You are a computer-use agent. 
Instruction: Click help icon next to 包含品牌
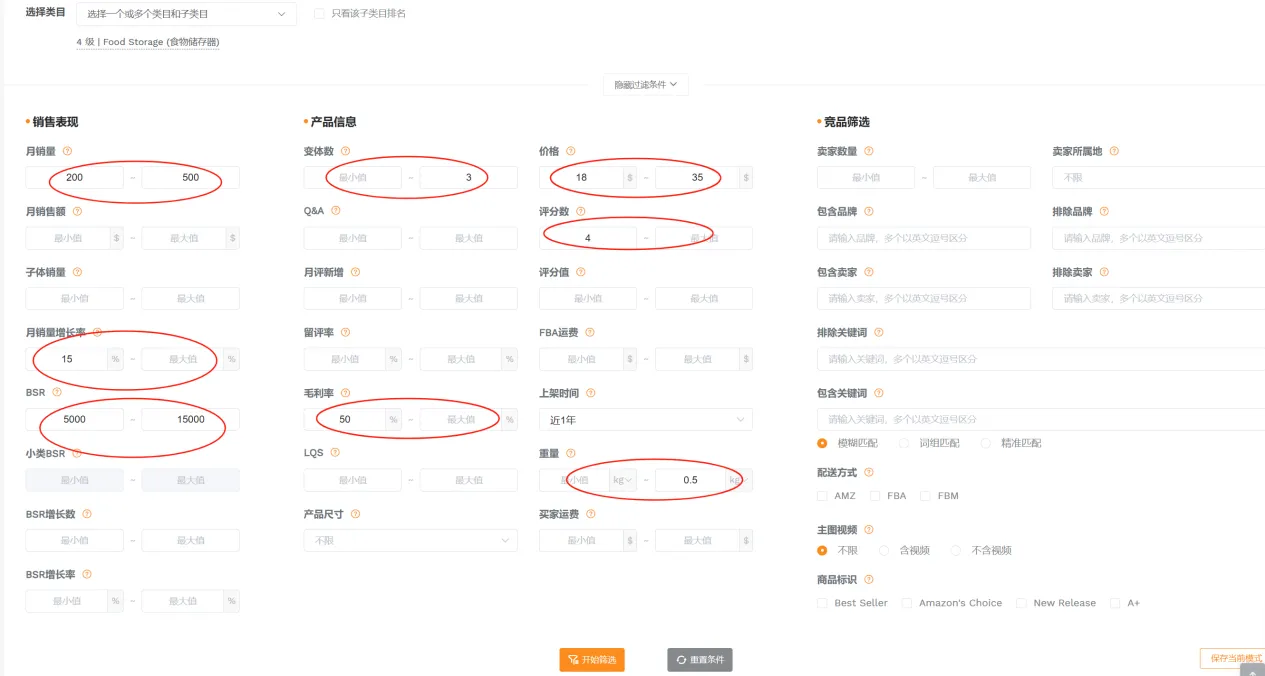point(868,211)
